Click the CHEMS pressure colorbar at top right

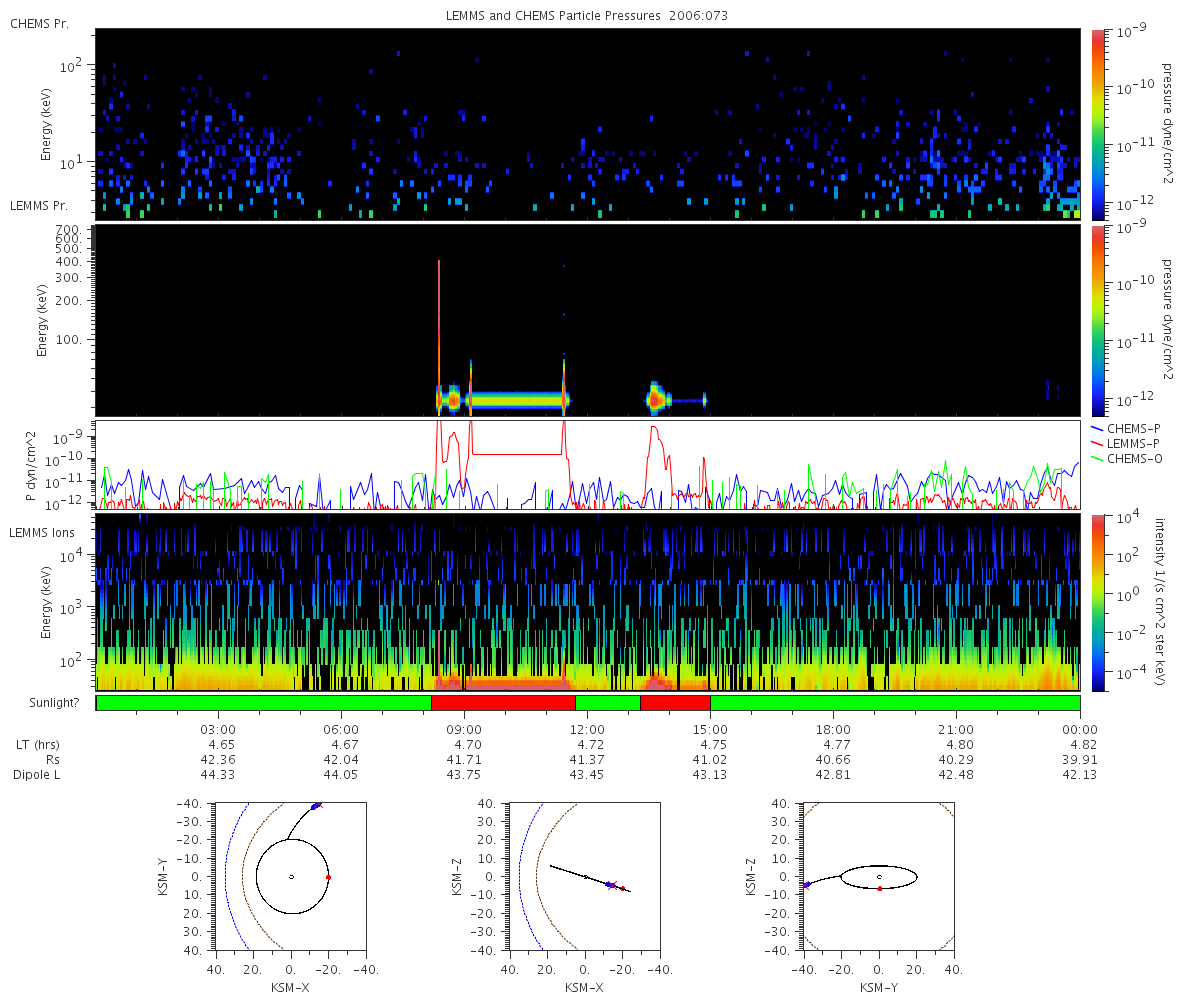[1097, 124]
